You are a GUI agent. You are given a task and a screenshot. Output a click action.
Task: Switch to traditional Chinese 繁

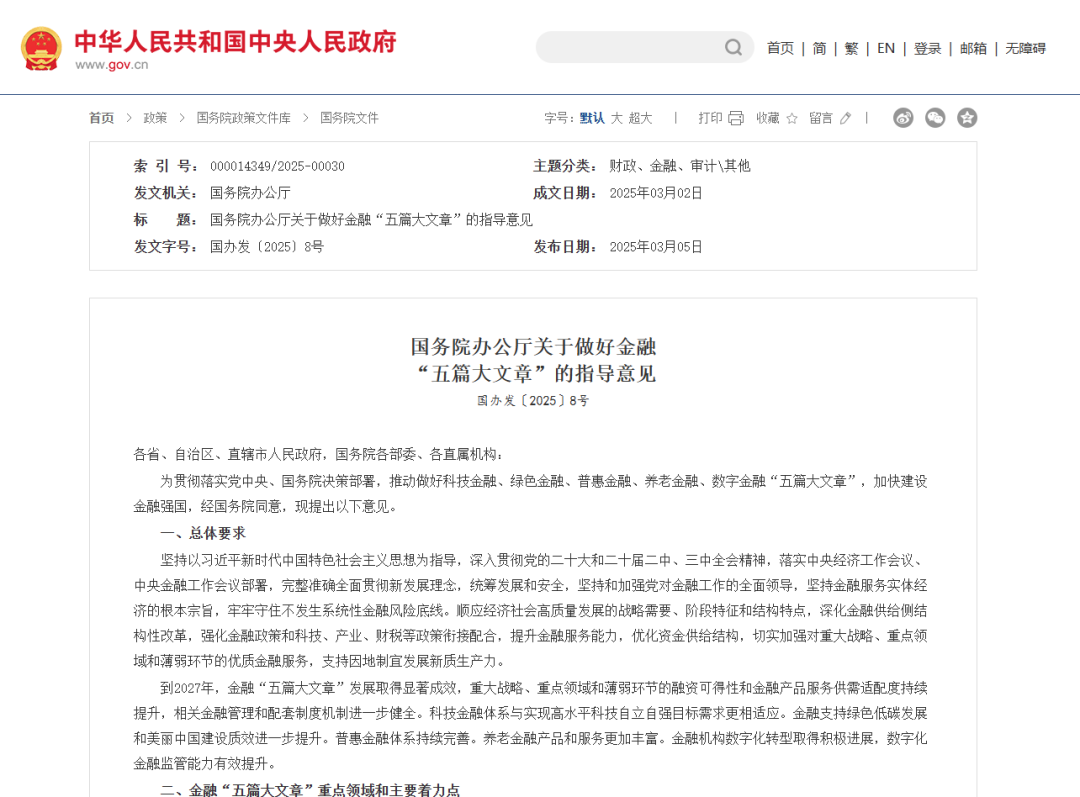coord(851,48)
